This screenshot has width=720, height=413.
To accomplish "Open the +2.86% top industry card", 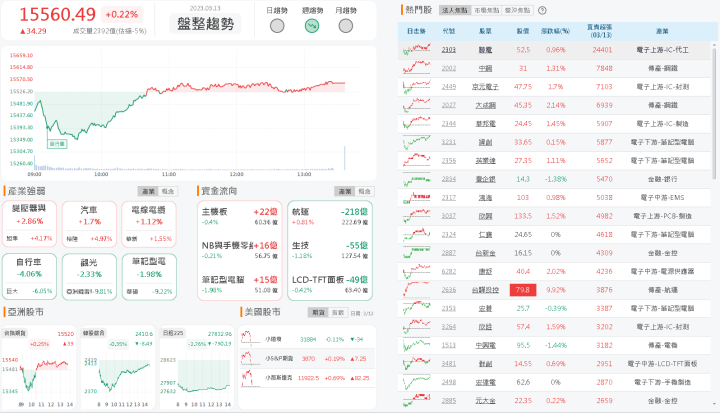I will (29, 224).
